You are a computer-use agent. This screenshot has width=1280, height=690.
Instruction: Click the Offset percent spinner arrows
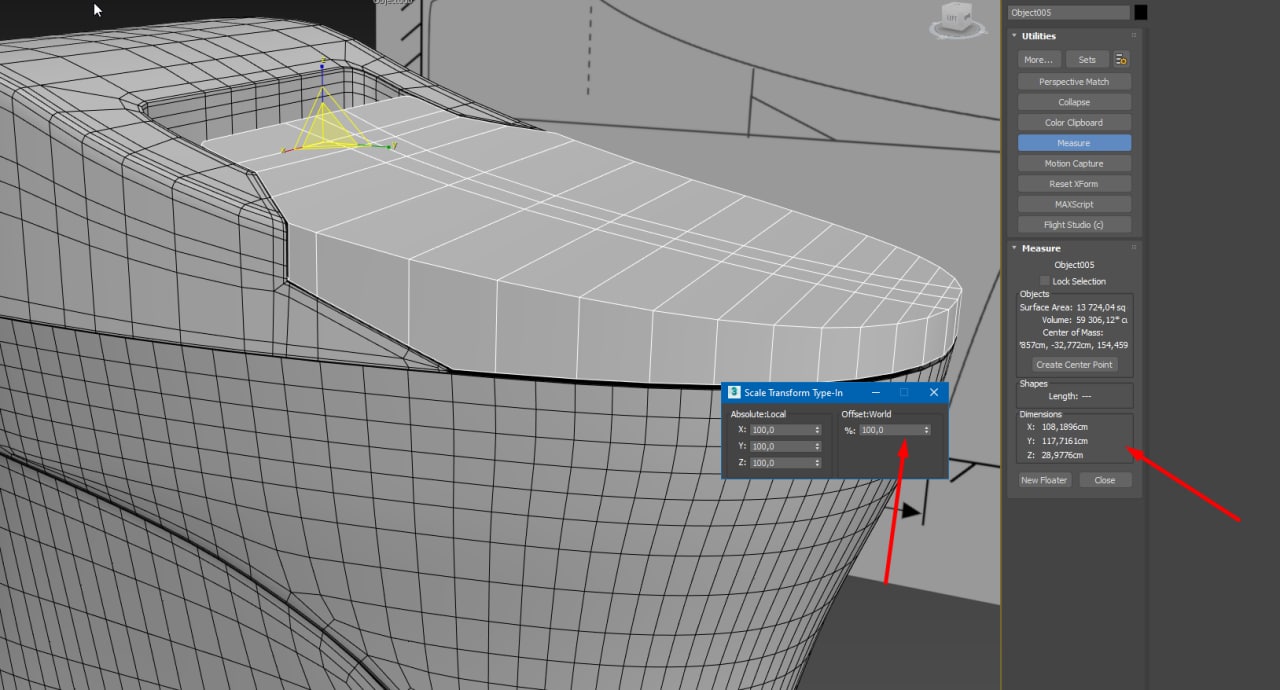click(927, 430)
